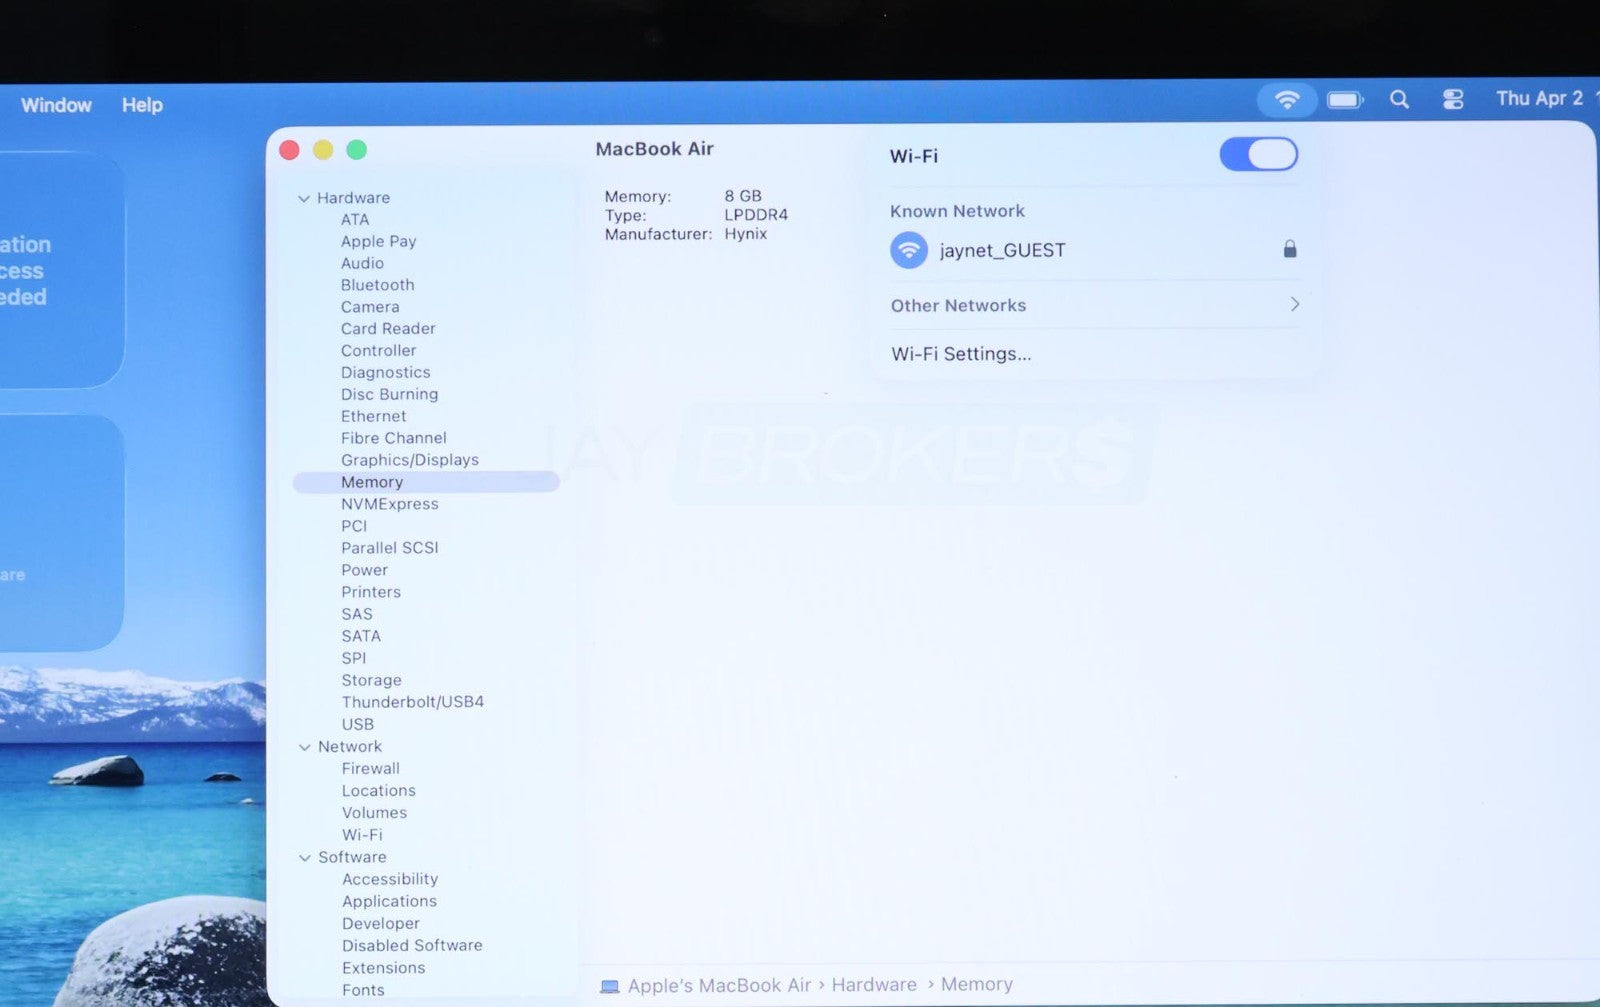Screen dimensions: 1600x1007
Task: Click the battery status icon
Action: 1344,100
